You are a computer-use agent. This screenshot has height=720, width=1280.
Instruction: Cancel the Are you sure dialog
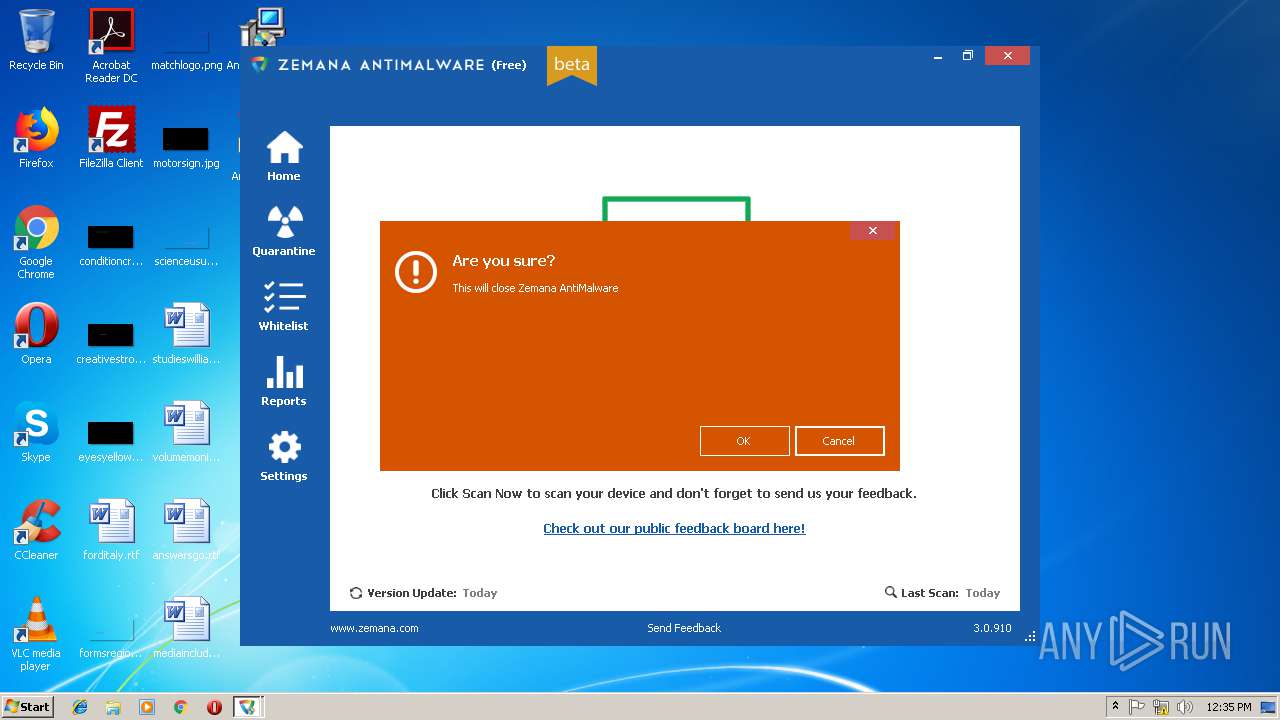(839, 441)
